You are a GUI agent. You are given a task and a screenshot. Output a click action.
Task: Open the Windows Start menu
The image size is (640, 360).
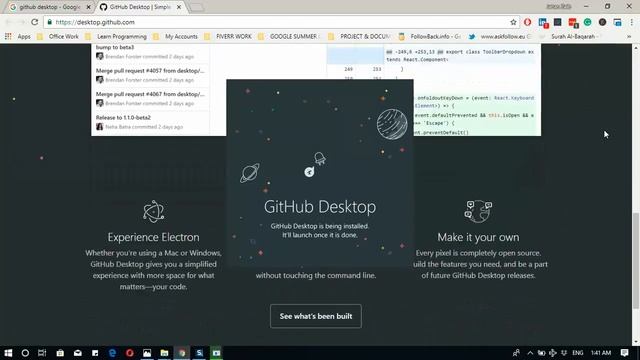[8, 353]
